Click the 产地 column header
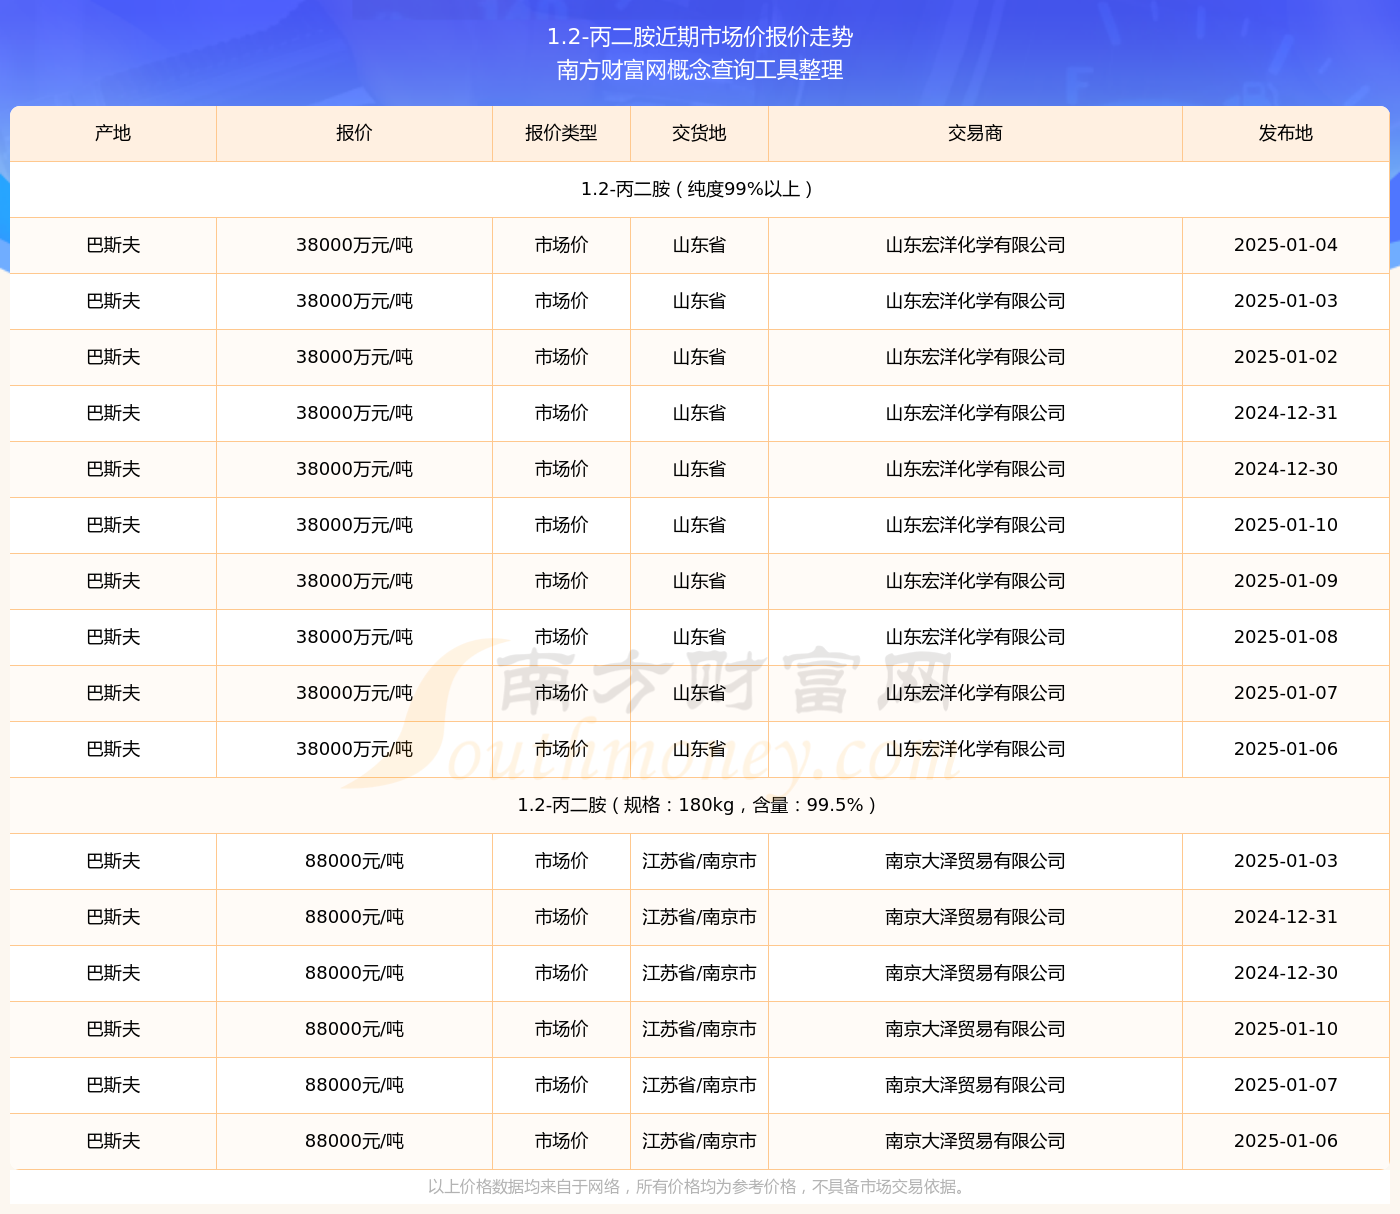This screenshot has height=1214, width=1400. (x=113, y=133)
